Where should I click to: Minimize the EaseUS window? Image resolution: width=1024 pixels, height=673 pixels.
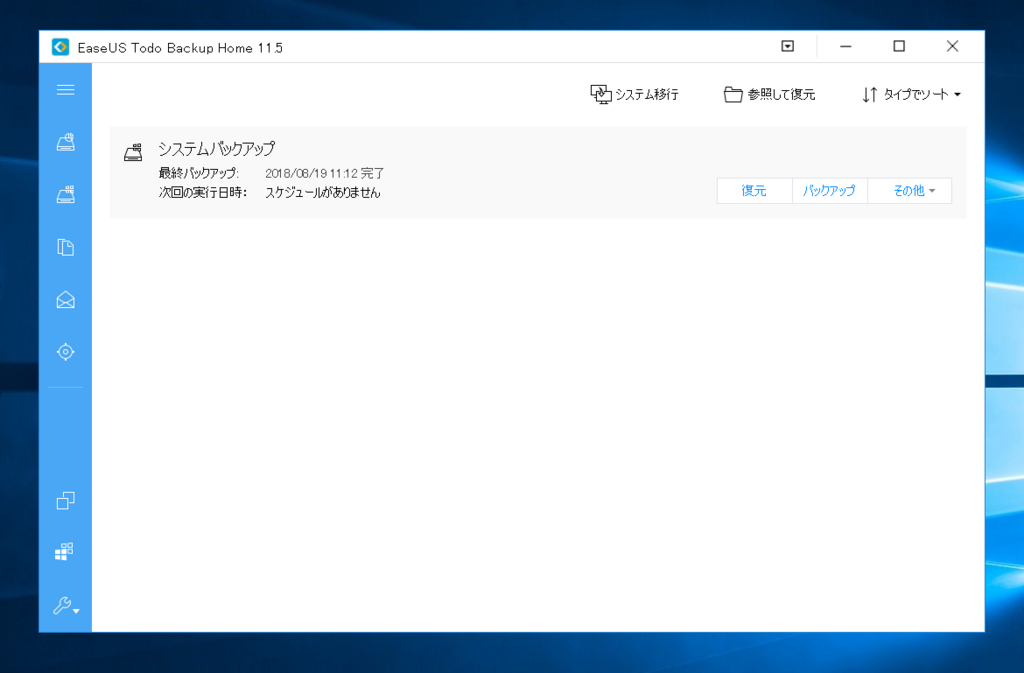(x=846, y=46)
